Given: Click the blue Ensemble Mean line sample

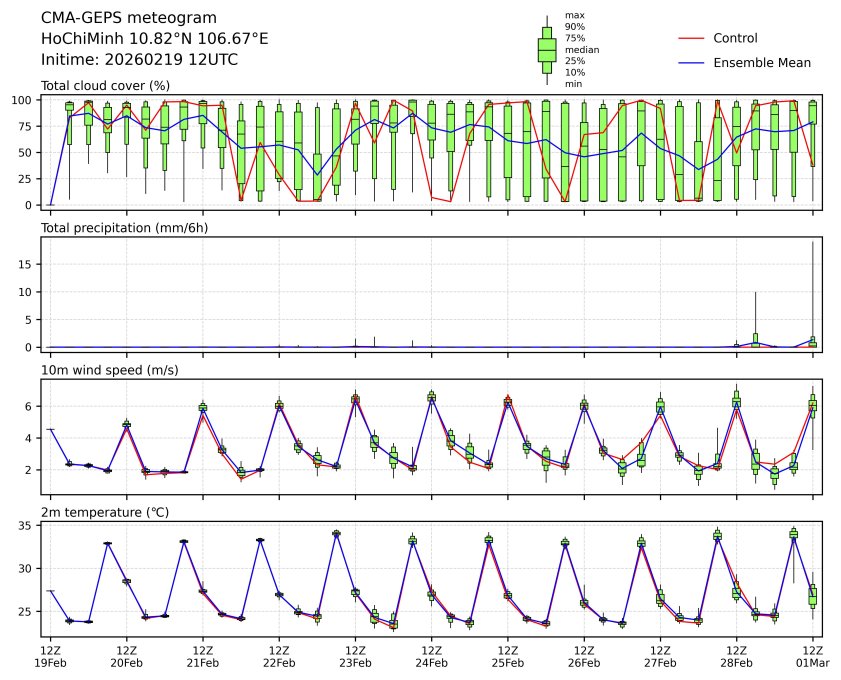Looking at the screenshot, I should [x=692, y=62].
